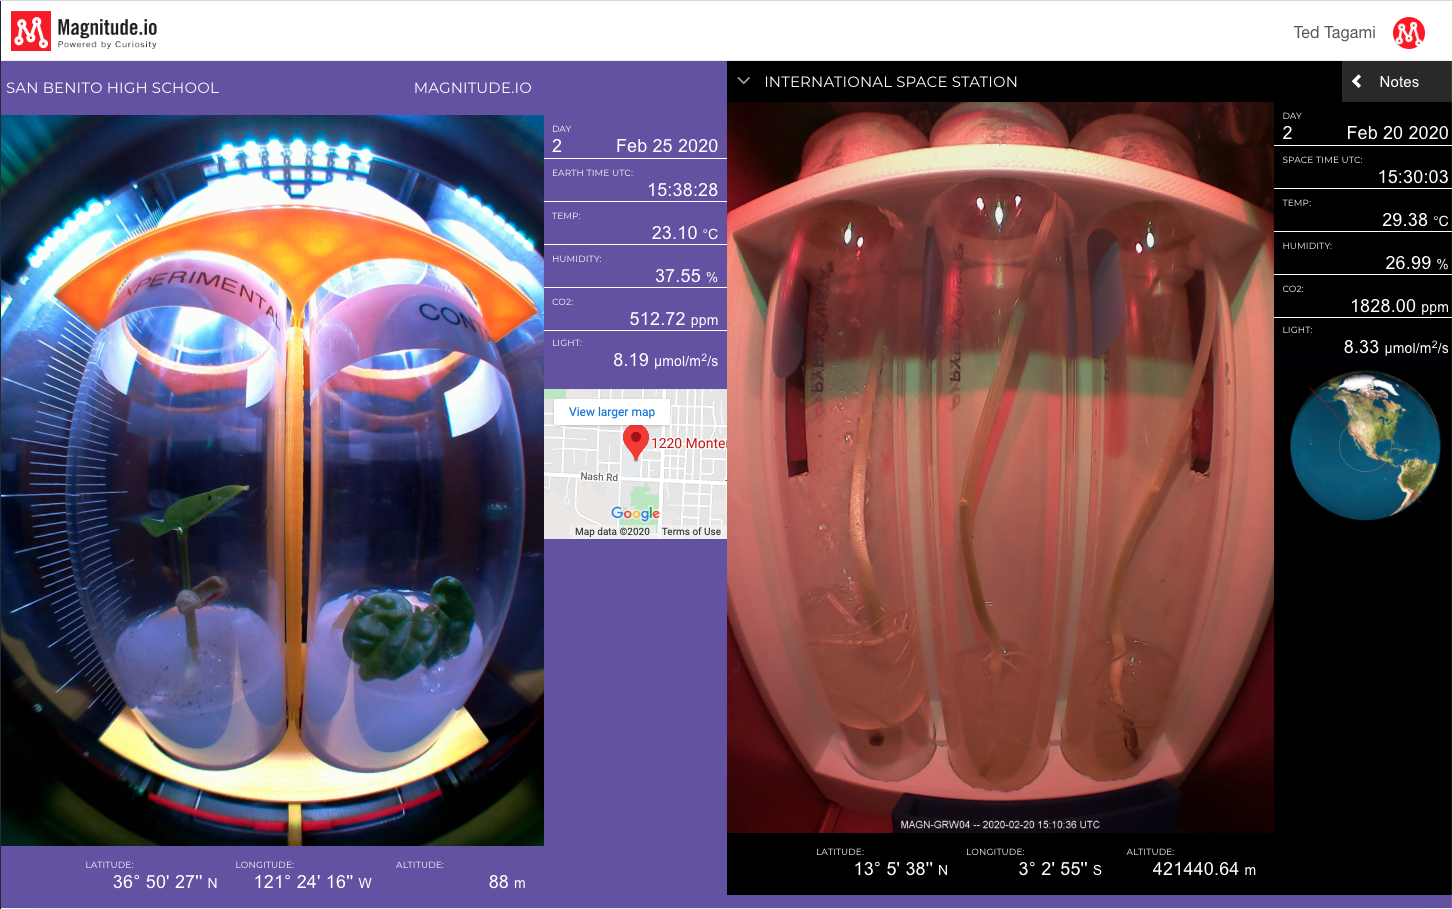Select Earth temperature 23.10 °C
Viewport: 1452px width, 909px height.
tap(685, 233)
